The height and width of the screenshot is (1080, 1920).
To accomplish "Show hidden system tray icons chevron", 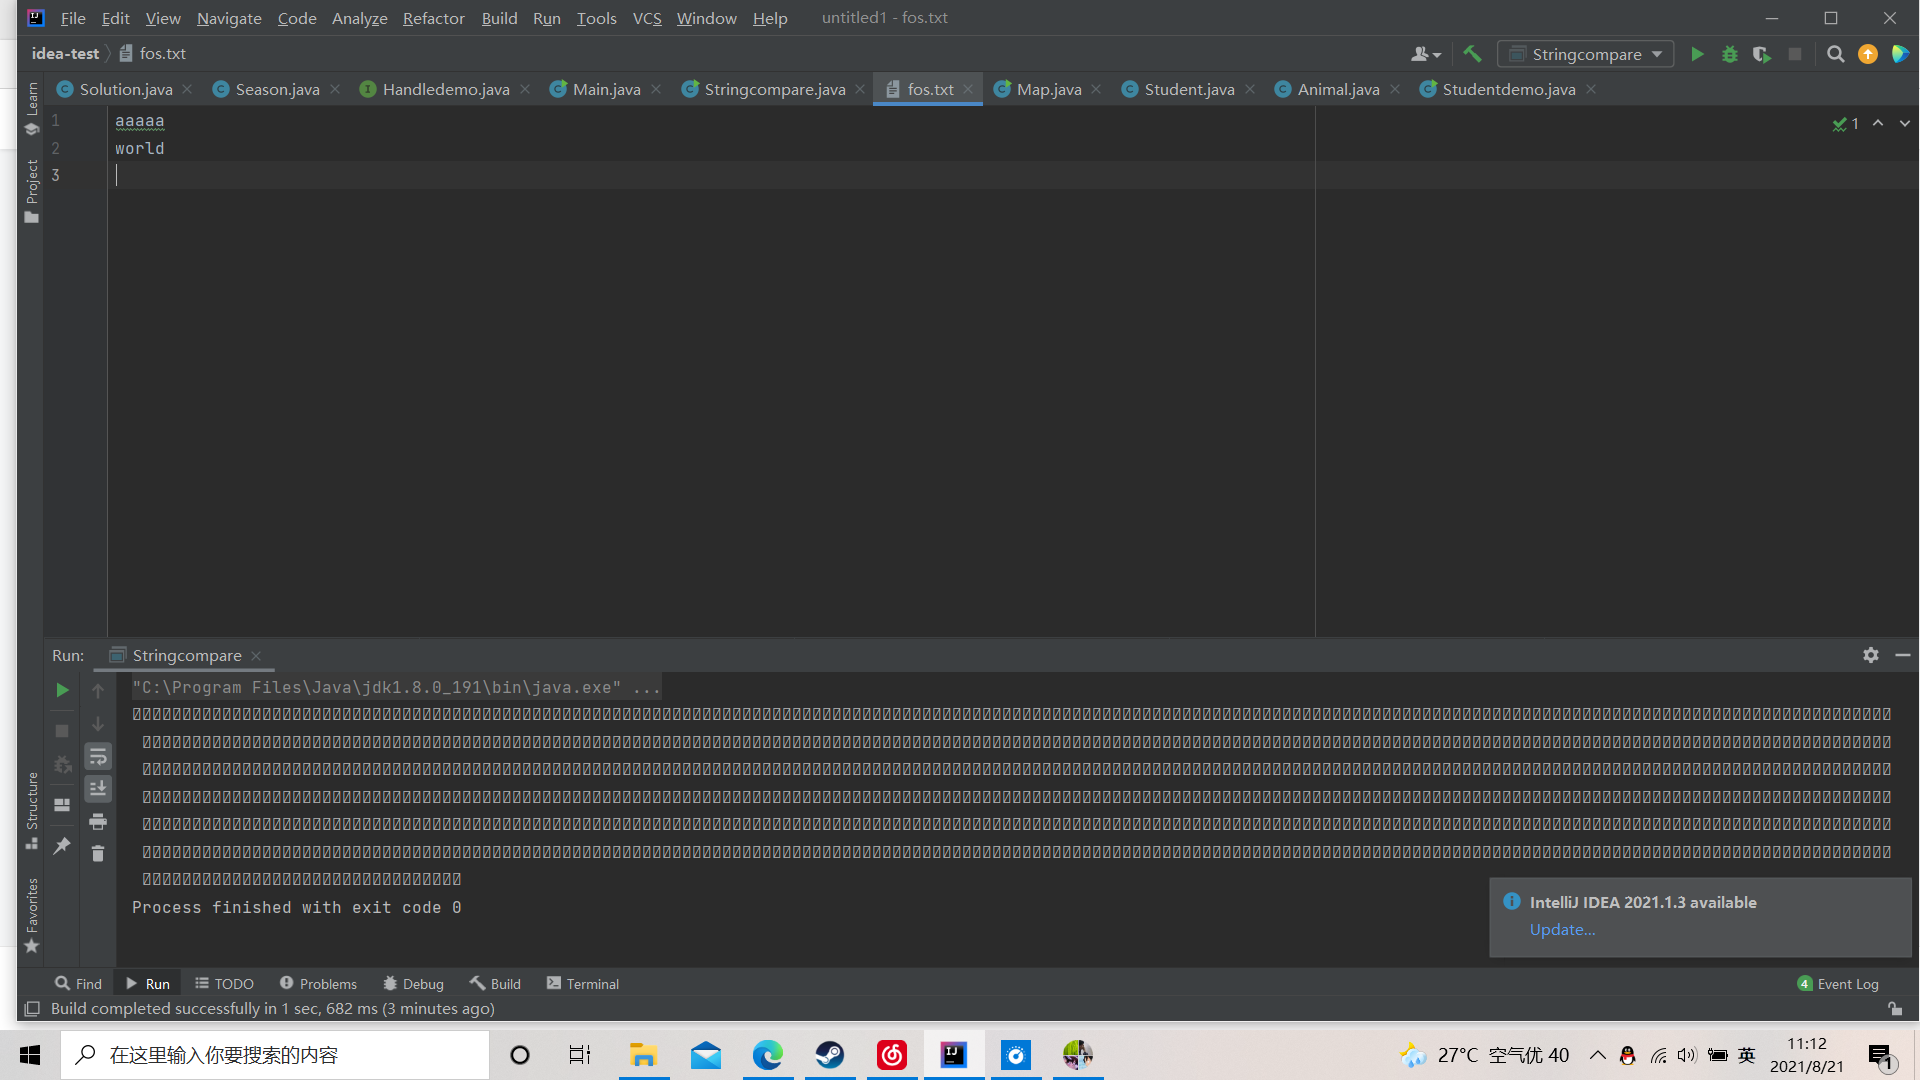I will (1597, 1055).
